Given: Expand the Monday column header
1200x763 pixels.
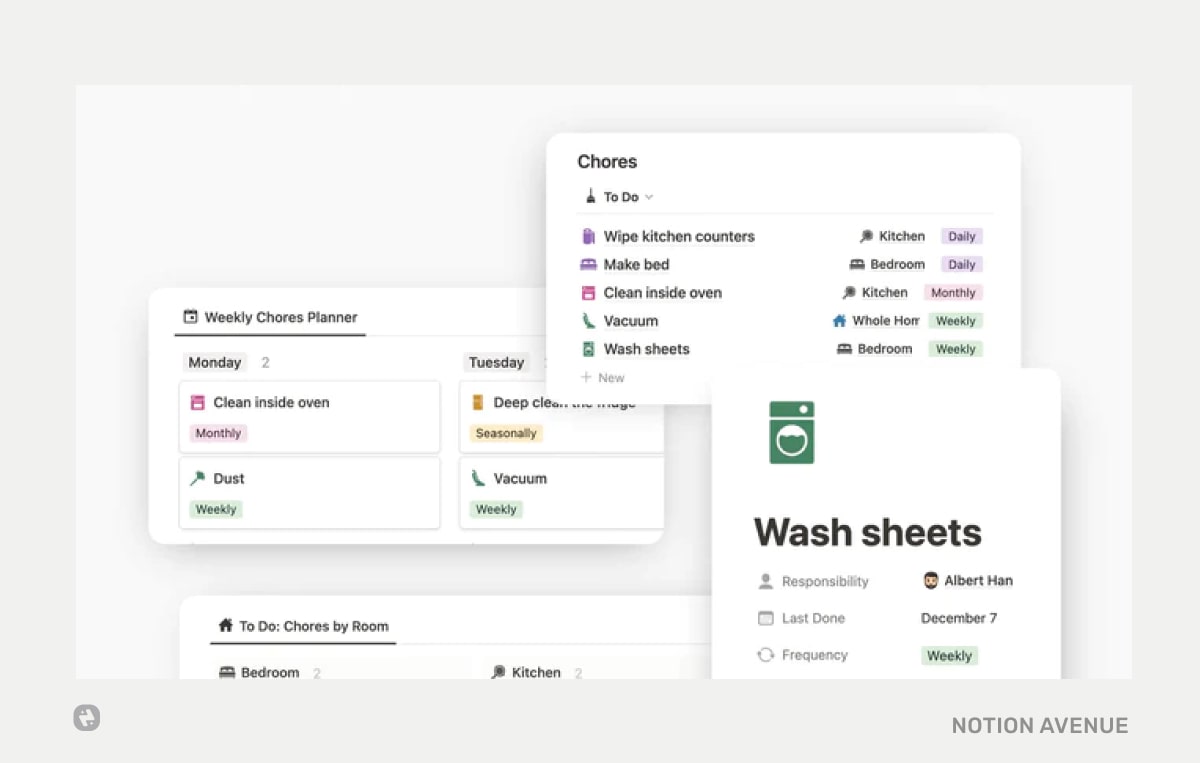Looking at the screenshot, I should (214, 362).
